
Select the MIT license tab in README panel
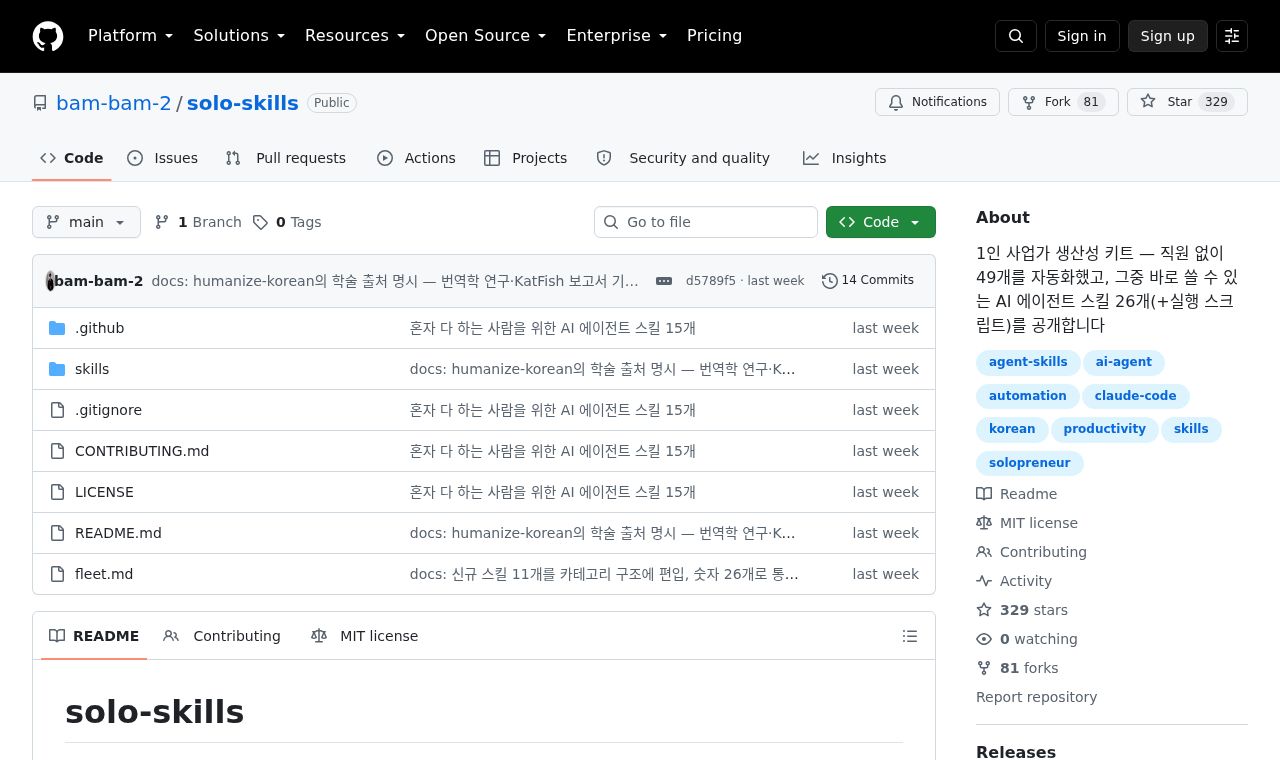(365, 636)
